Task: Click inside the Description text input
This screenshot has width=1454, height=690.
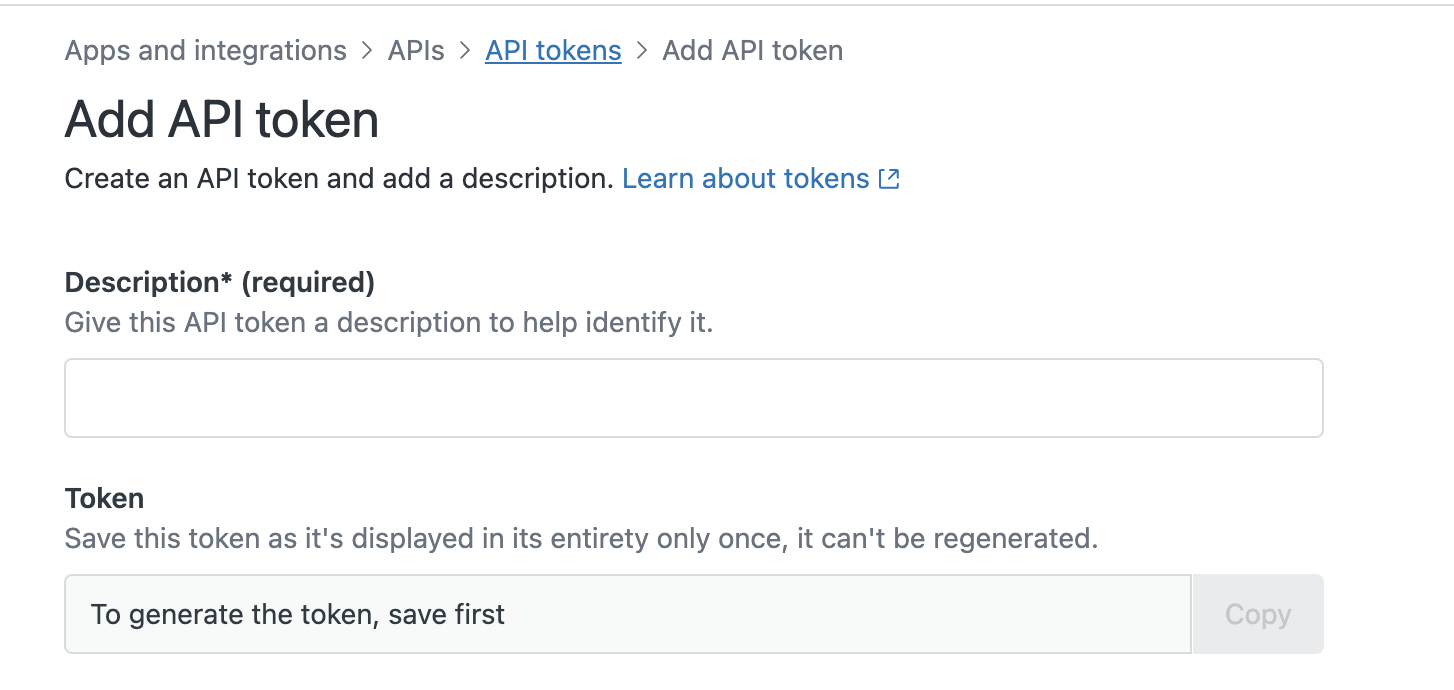Action: [x=694, y=396]
